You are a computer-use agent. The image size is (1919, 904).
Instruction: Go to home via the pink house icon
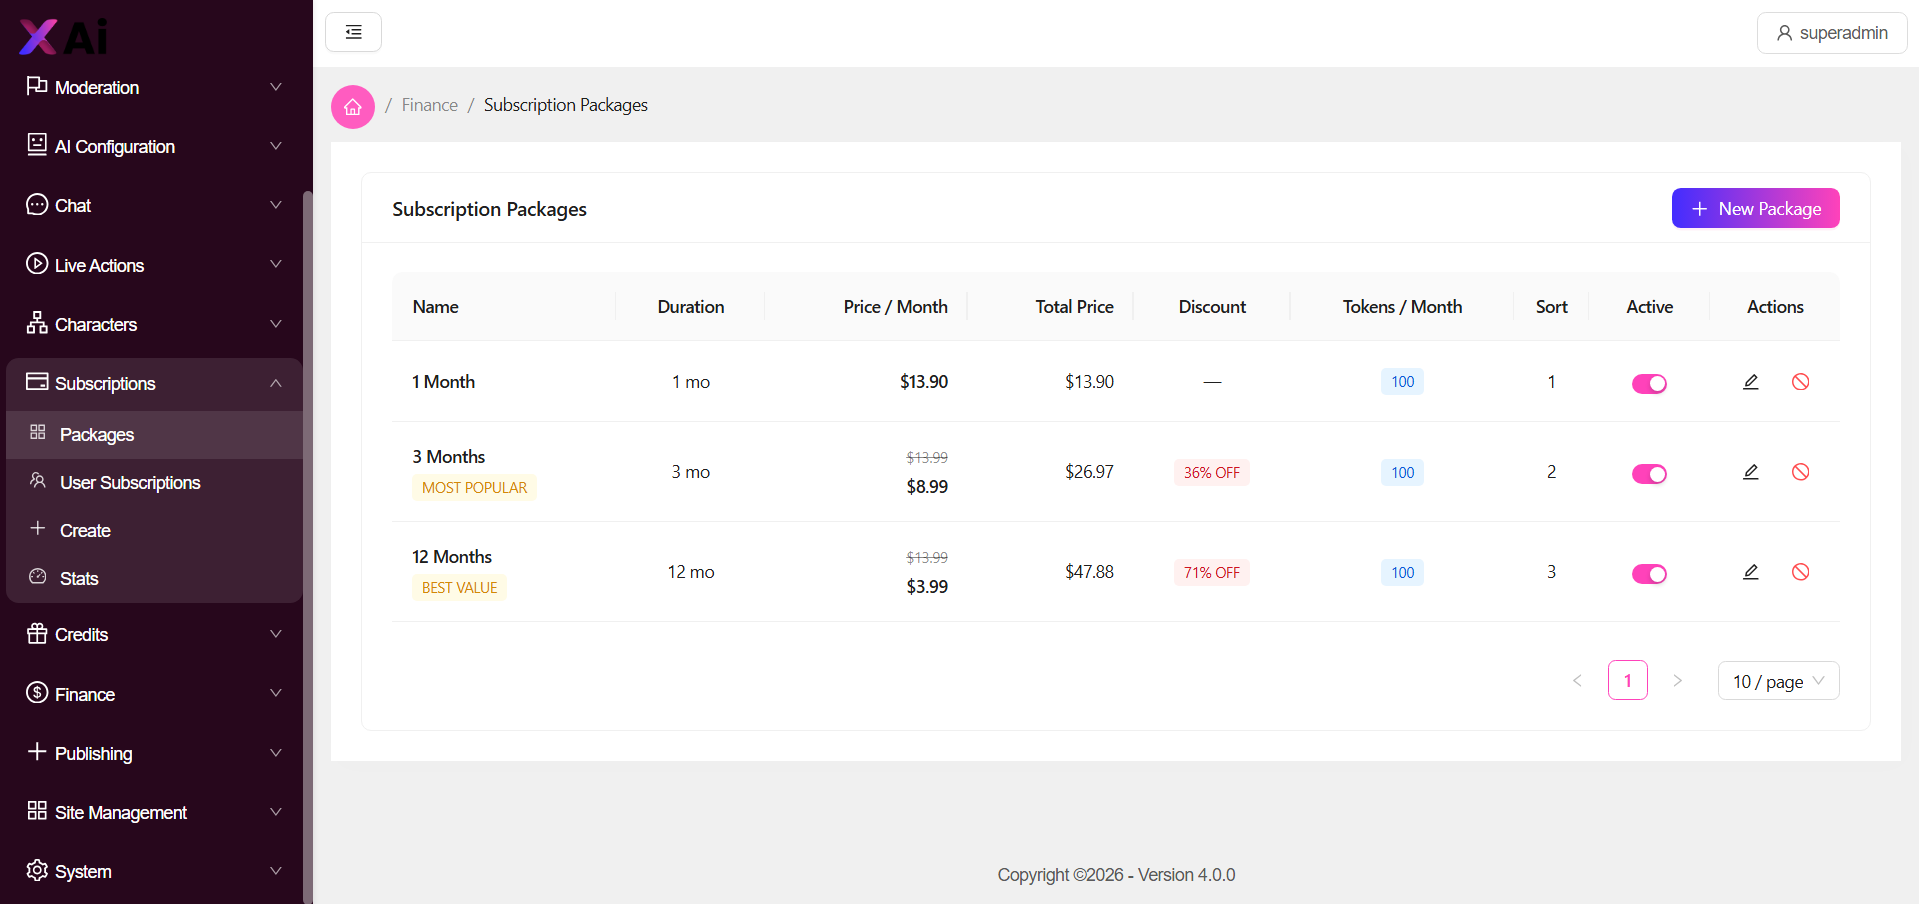tap(353, 107)
